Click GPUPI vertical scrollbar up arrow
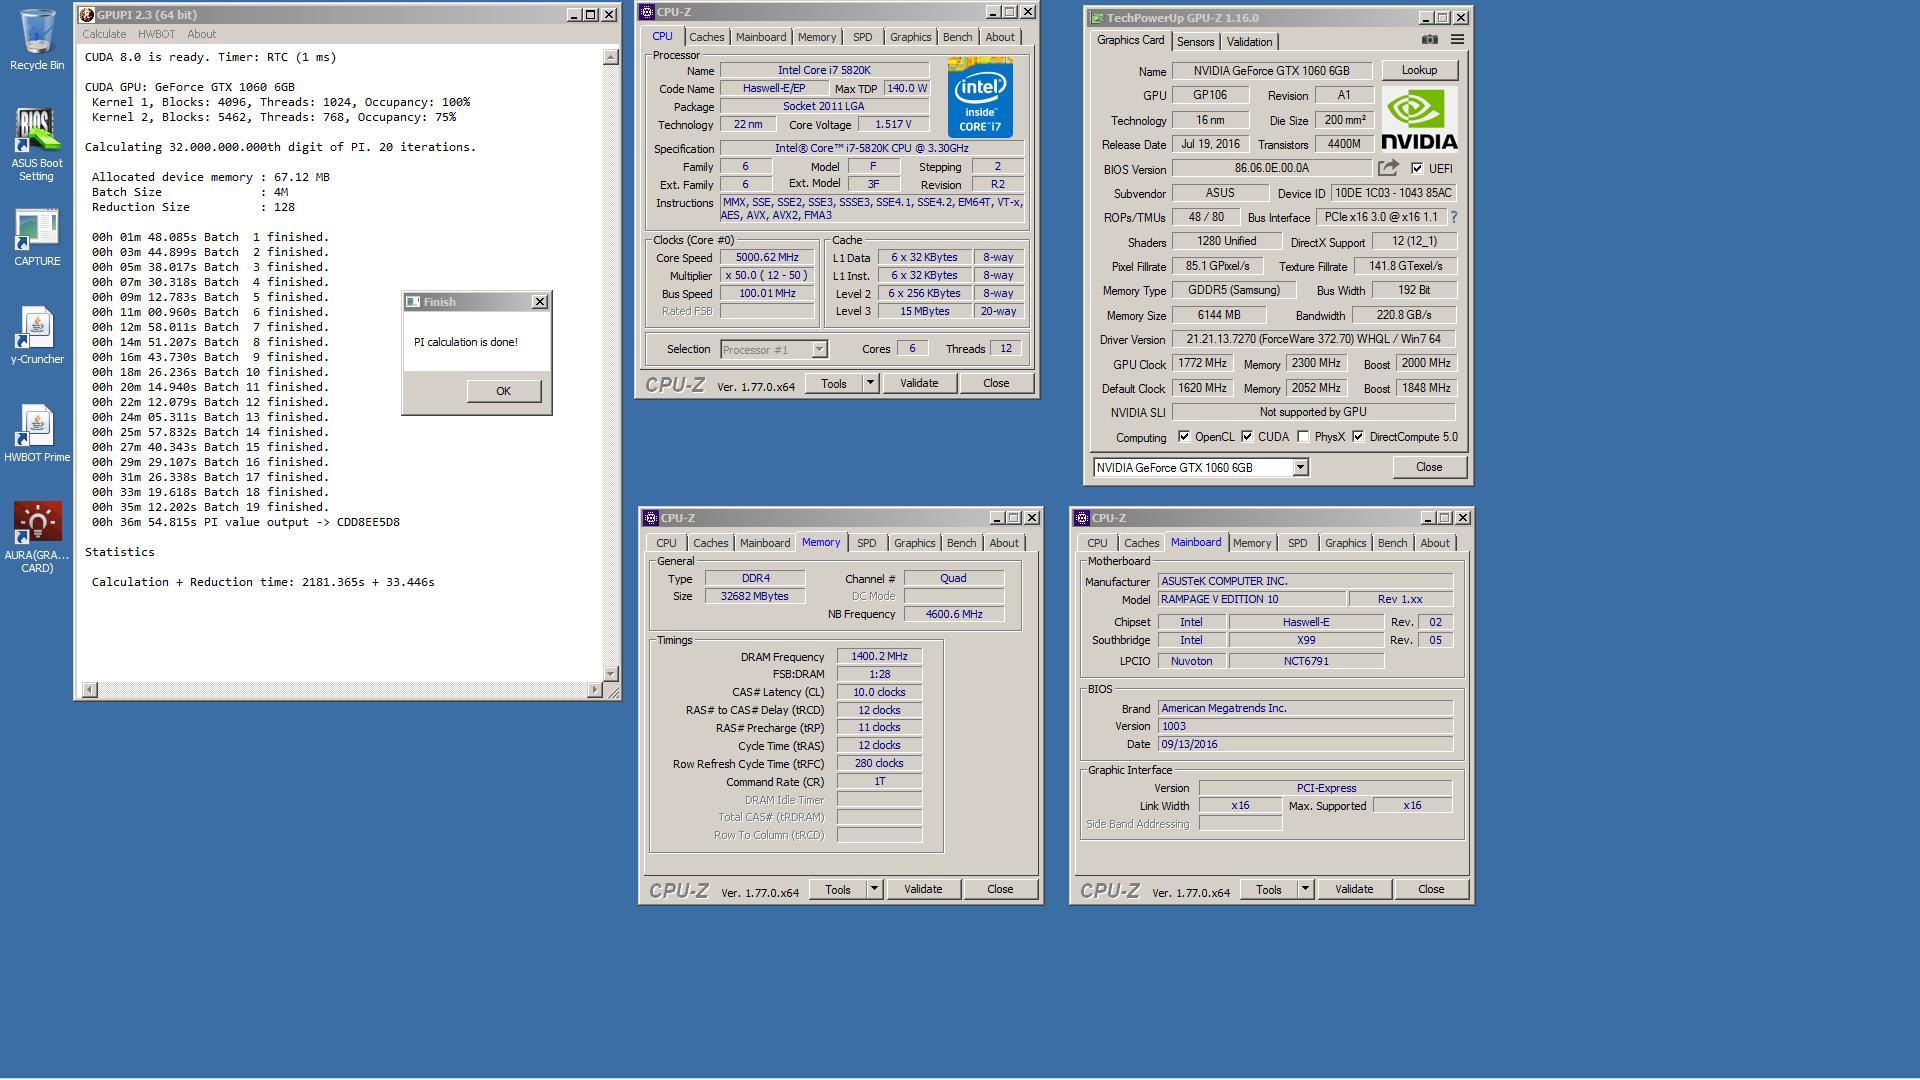The image size is (1920, 1080). pos(611,58)
